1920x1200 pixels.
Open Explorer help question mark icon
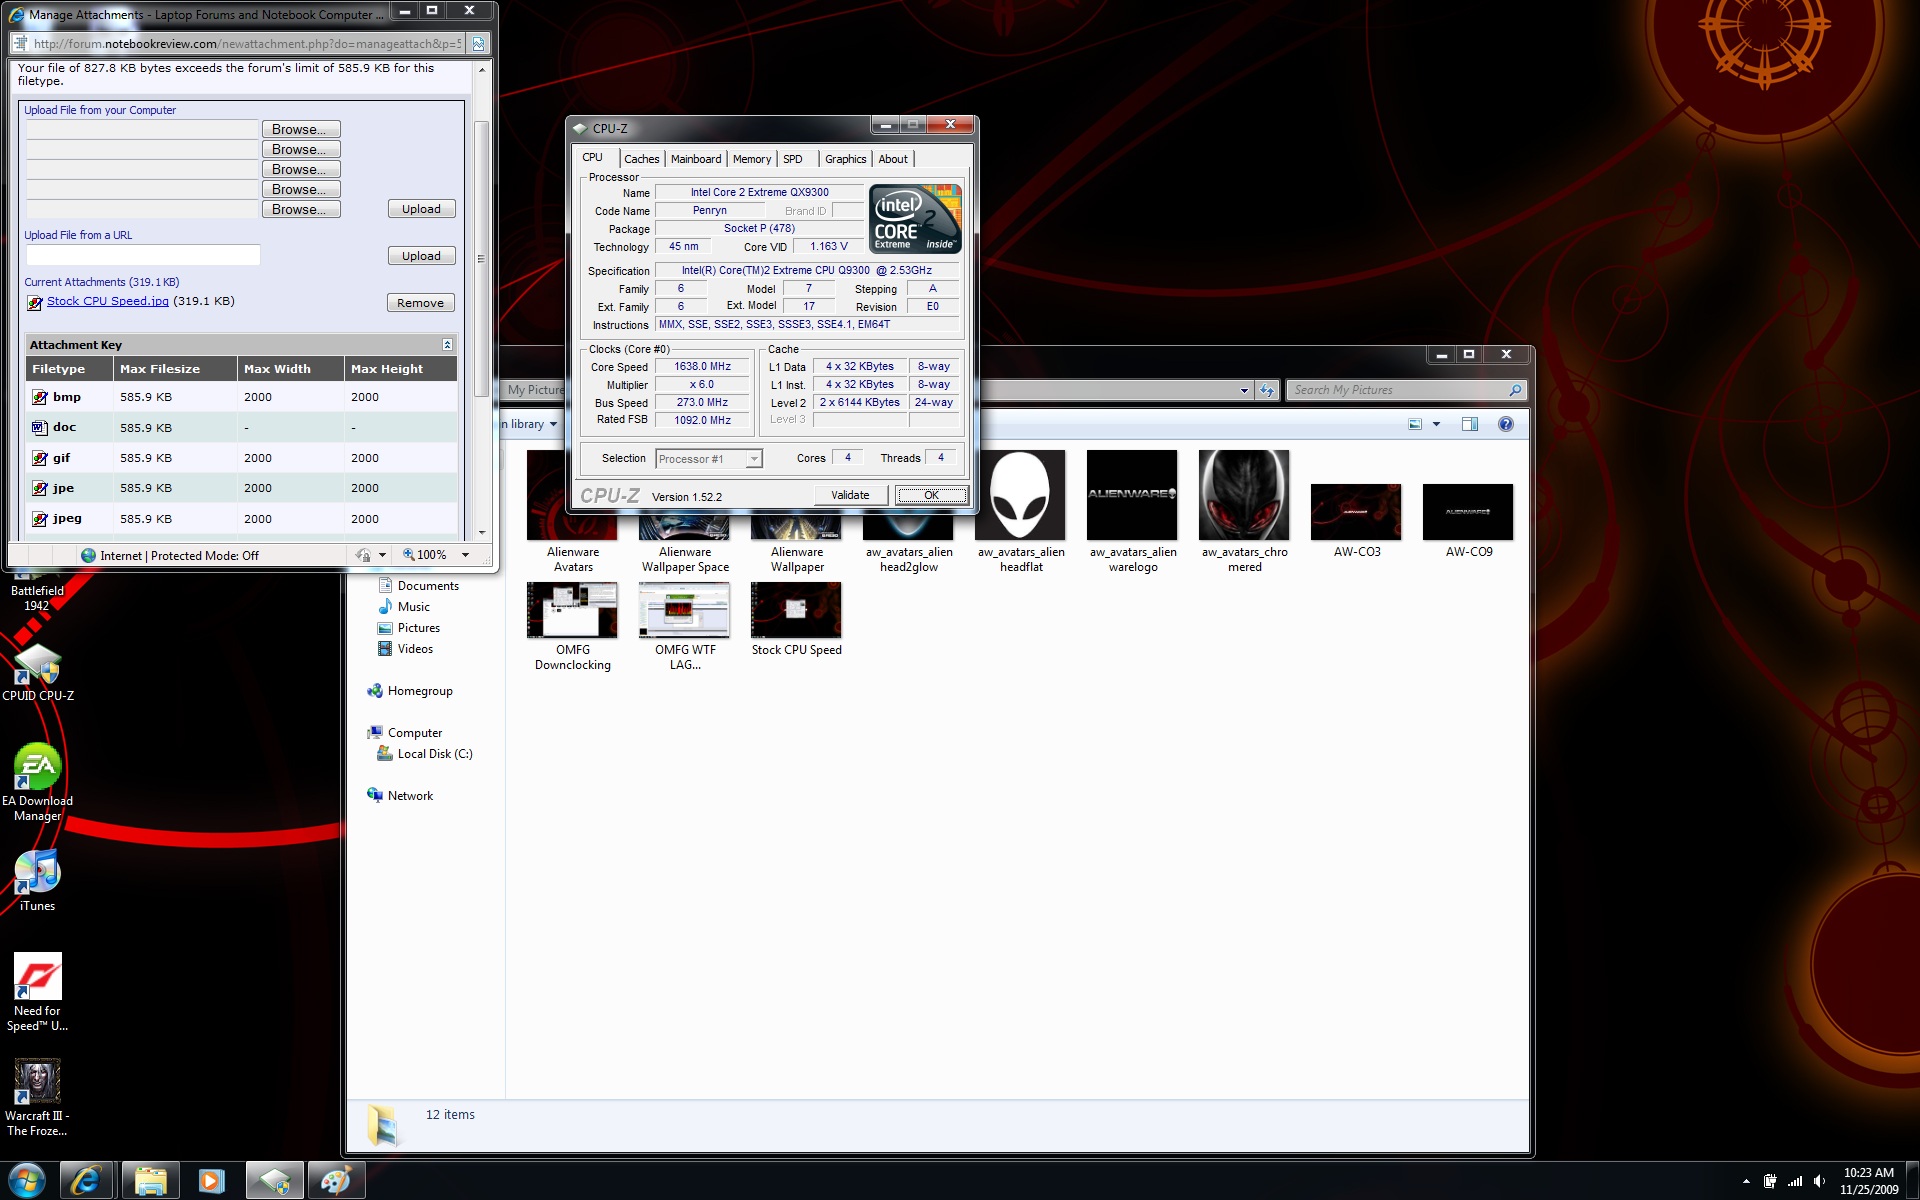[x=1505, y=424]
